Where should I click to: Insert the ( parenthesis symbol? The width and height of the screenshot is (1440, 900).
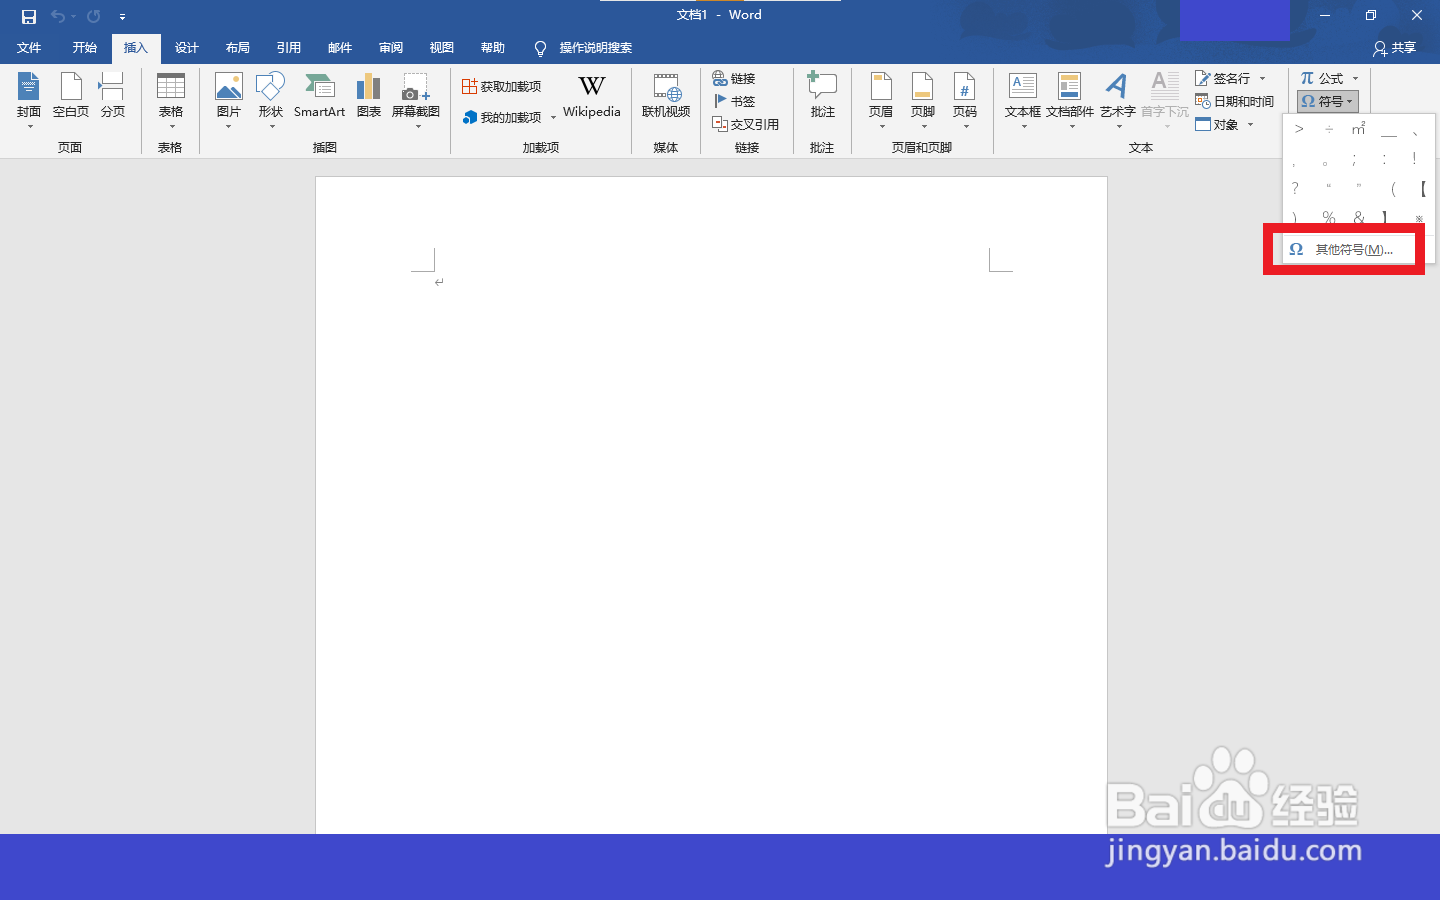[x=1392, y=188]
